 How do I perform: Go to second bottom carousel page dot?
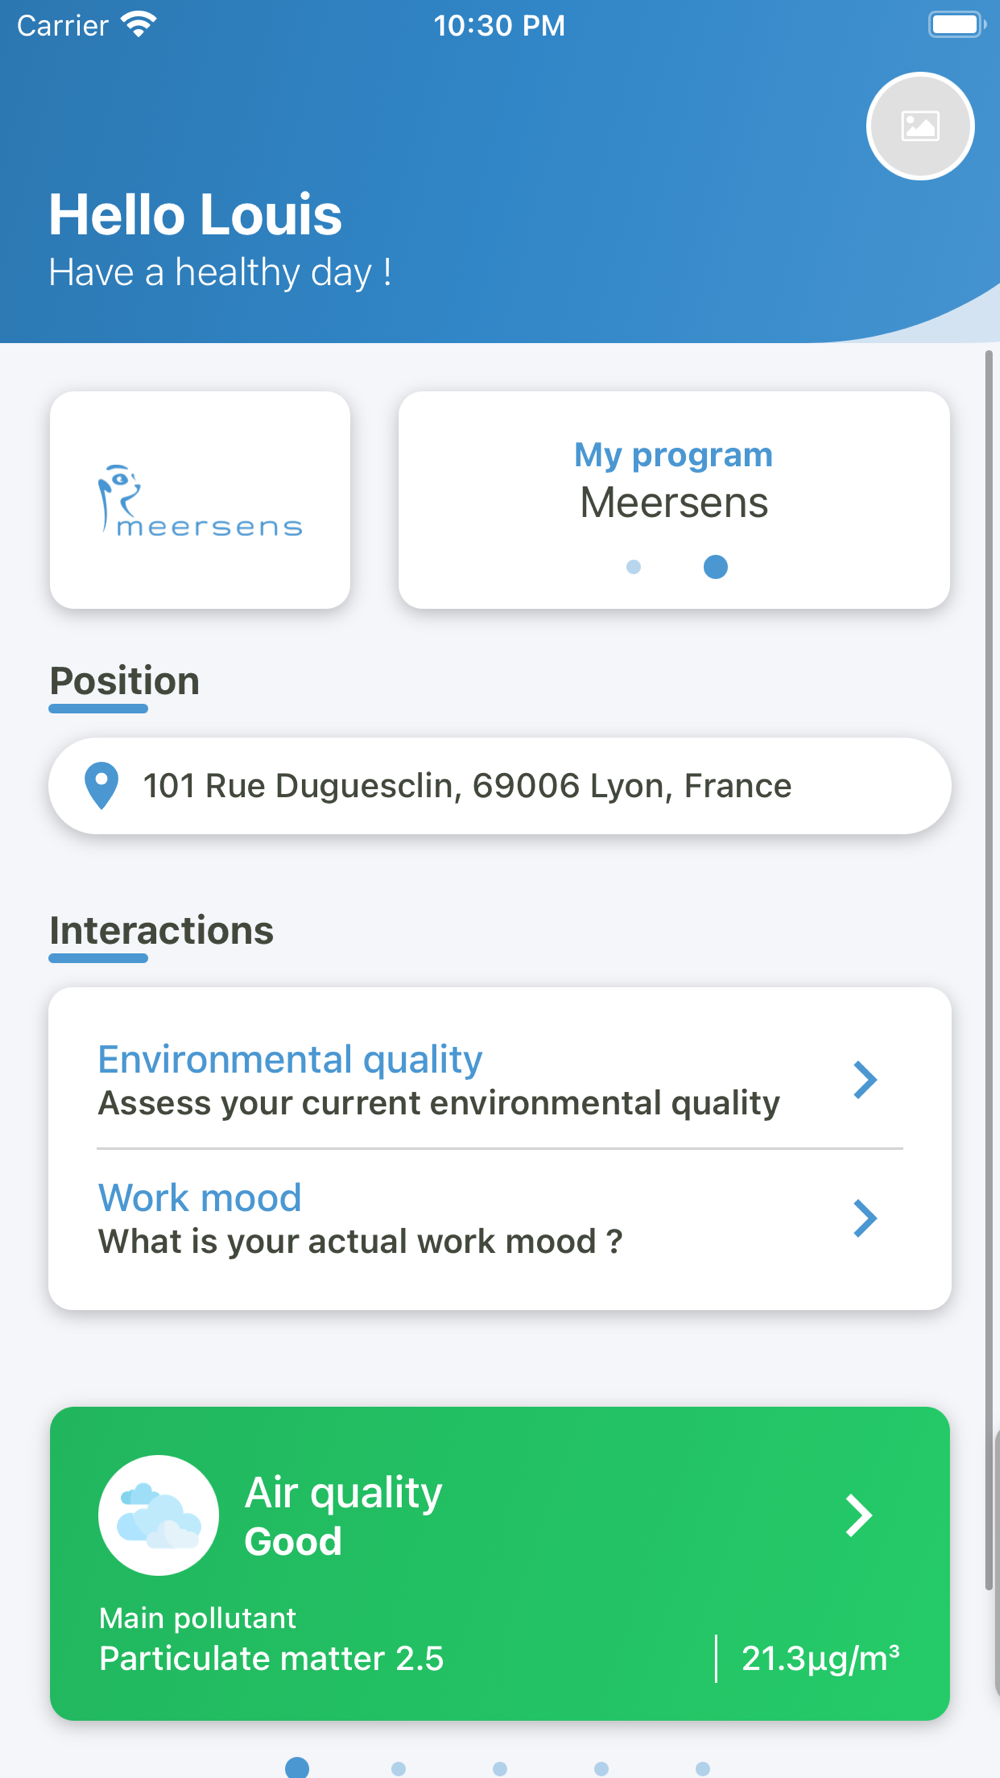point(398,1769)
